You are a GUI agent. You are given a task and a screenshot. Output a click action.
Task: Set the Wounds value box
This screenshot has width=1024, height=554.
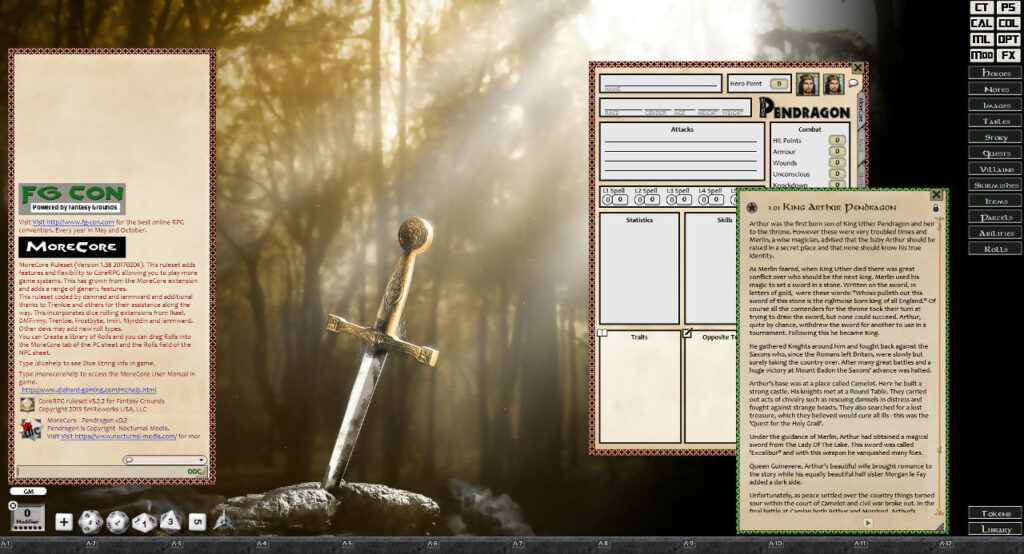coord(837,163)
